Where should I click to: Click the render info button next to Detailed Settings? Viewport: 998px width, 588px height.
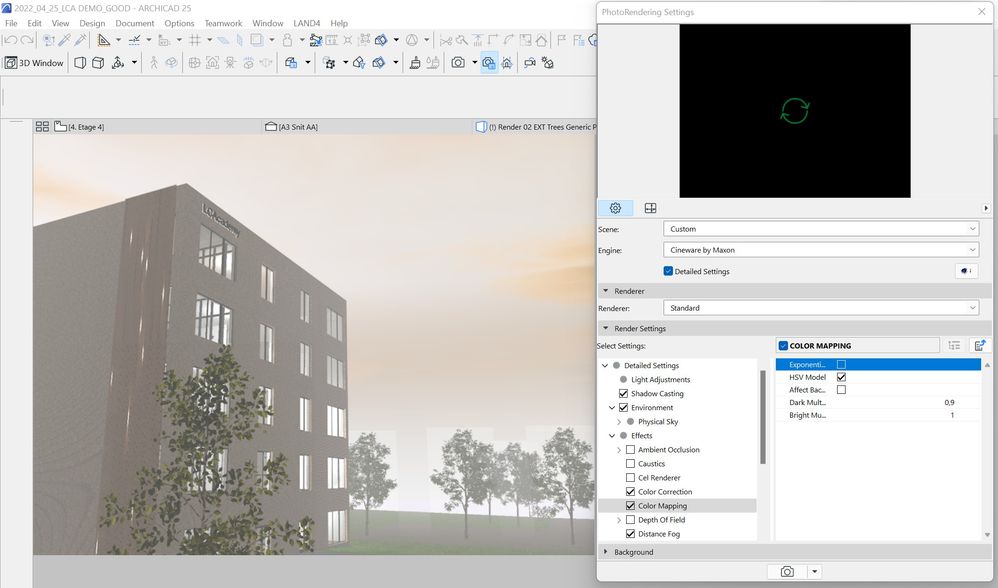click(966, 271)
